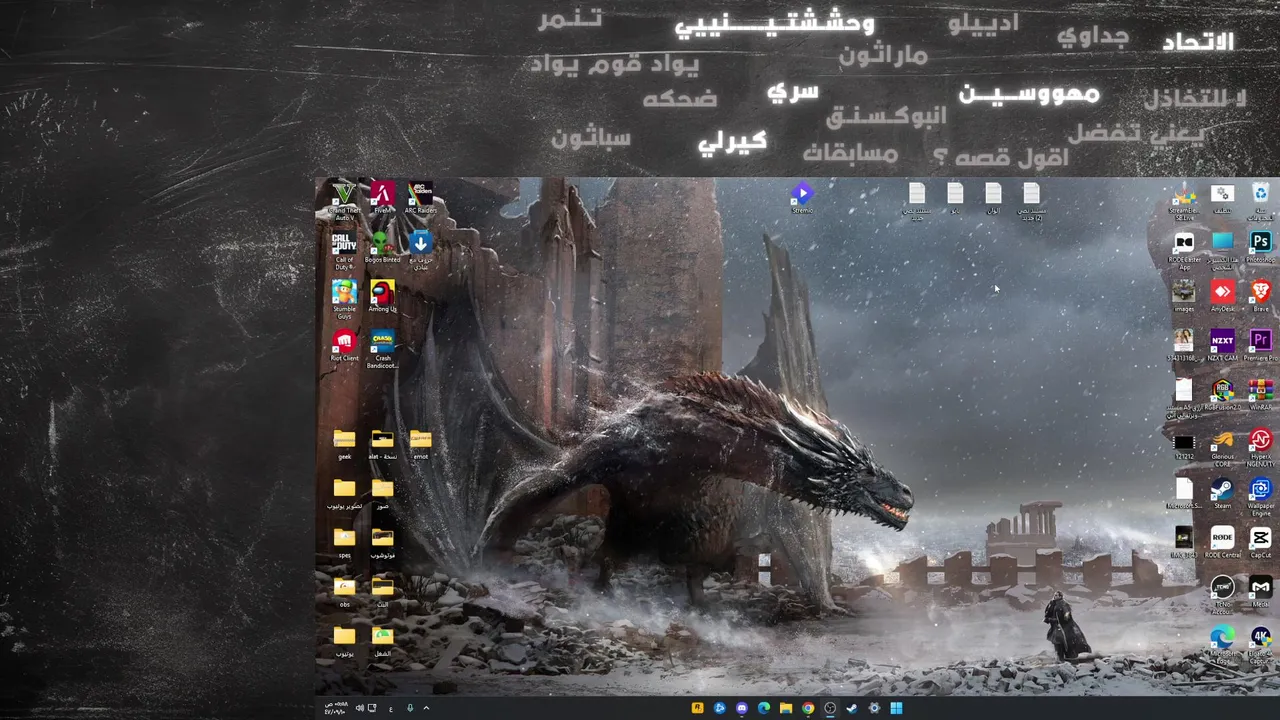
Task: Open the WinRAR desktop shortcut
Action: tap(1260, 394)
